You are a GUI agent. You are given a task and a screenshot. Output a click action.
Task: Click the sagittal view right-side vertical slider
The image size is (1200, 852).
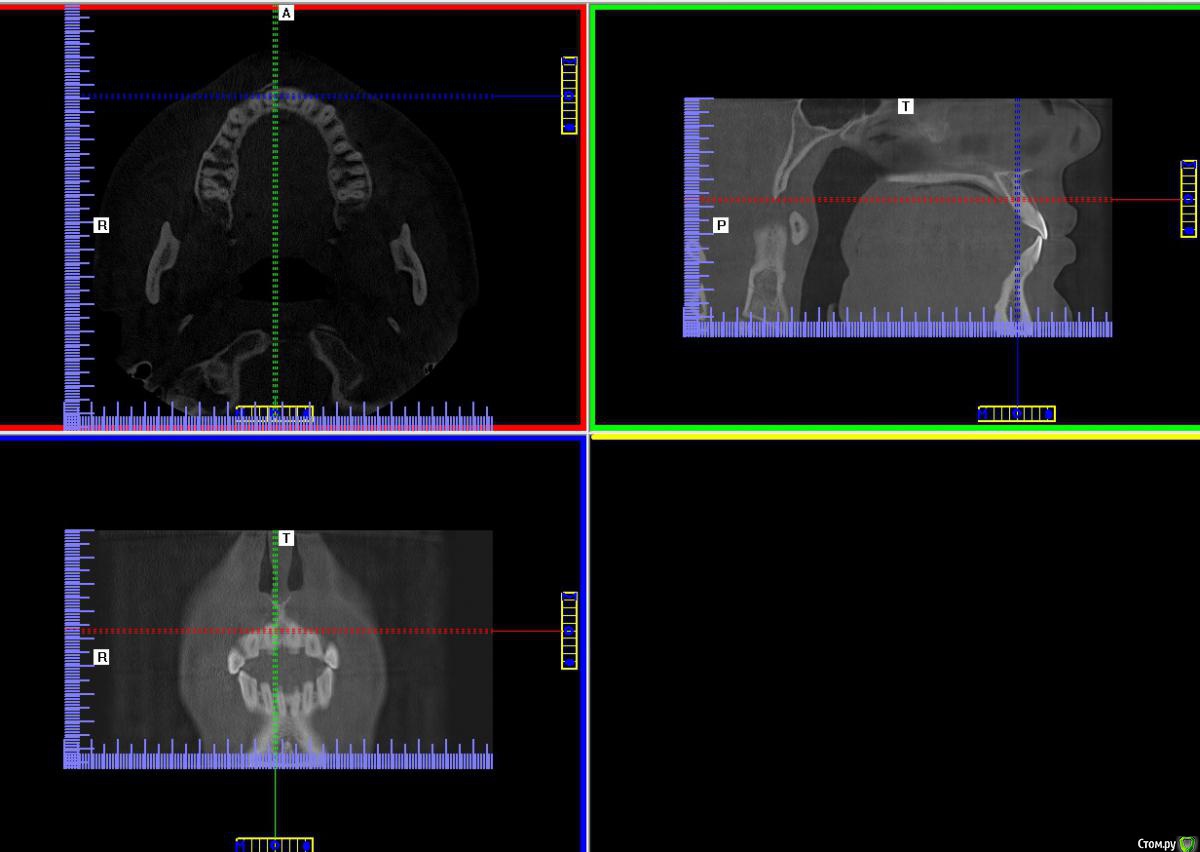coord(1188,199)
